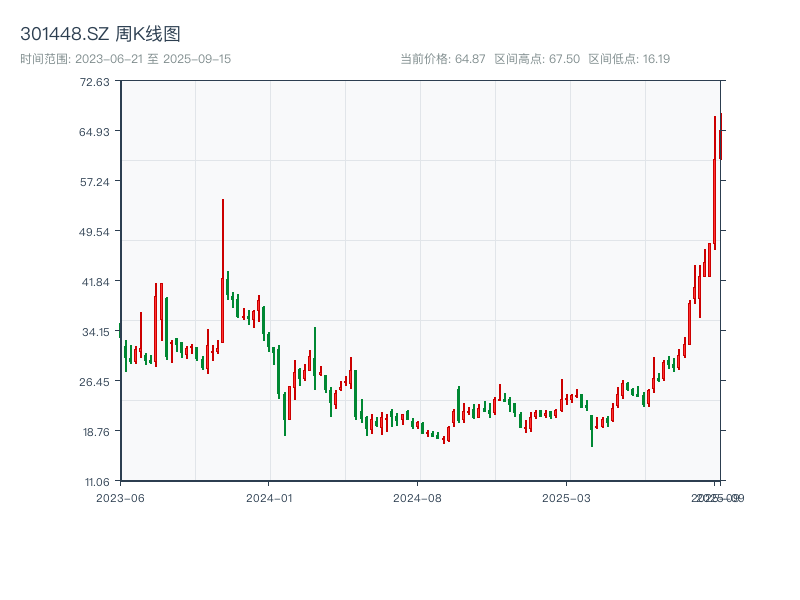Screen dimensions: 800x600
Task: Click the x-axis label 2025-03
Action: tap(566, 498)
